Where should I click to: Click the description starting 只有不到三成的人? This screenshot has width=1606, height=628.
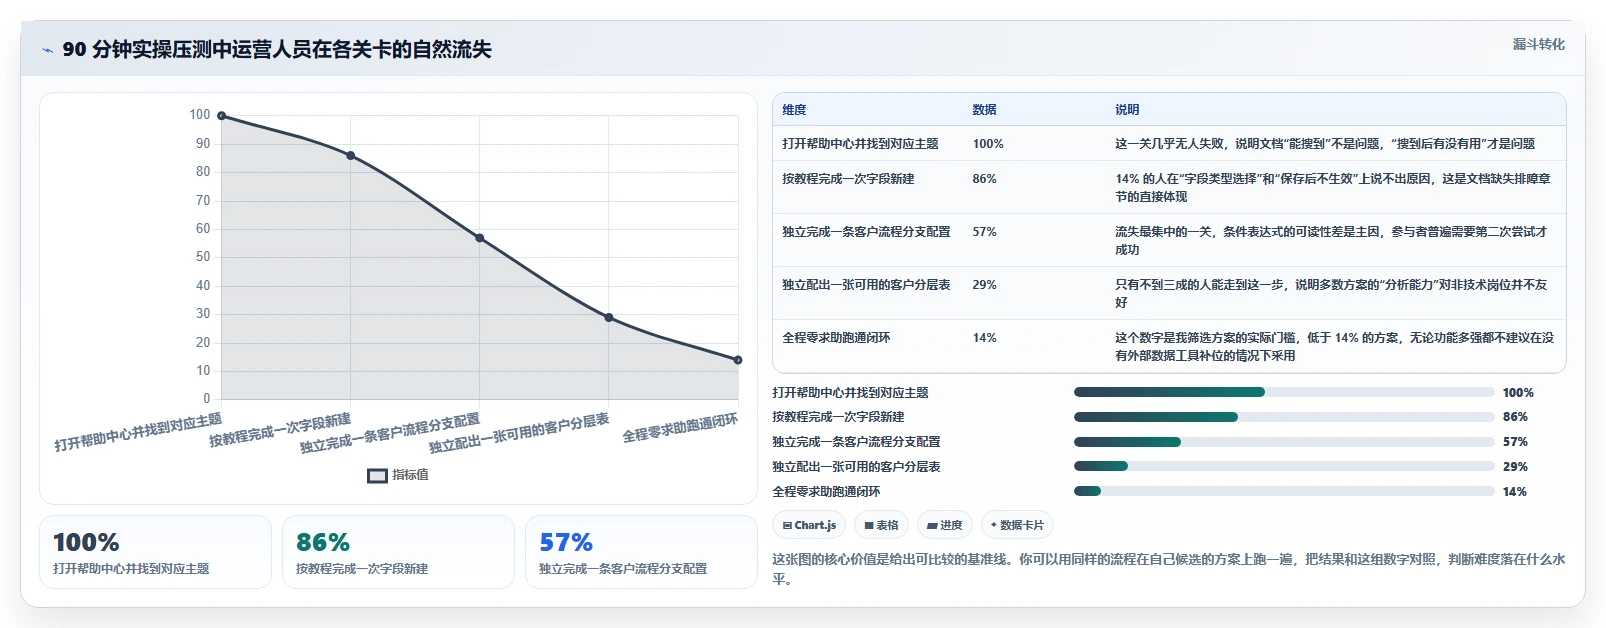1331,294
